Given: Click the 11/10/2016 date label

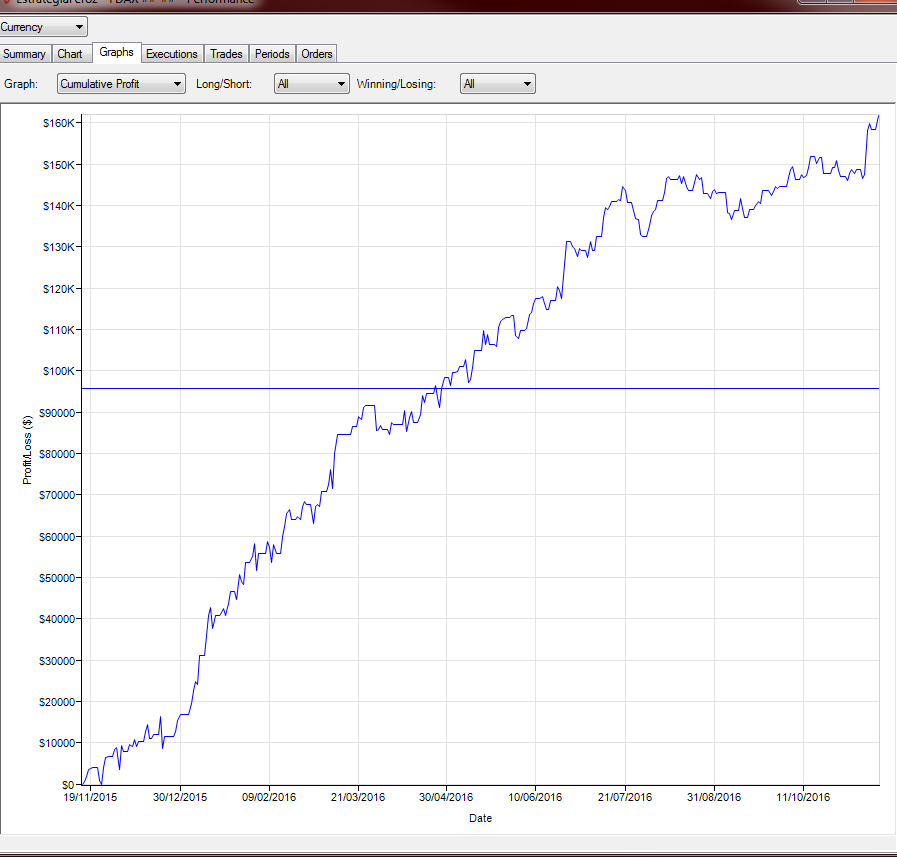Looking at the screenshot, I should tap(803, 797).
